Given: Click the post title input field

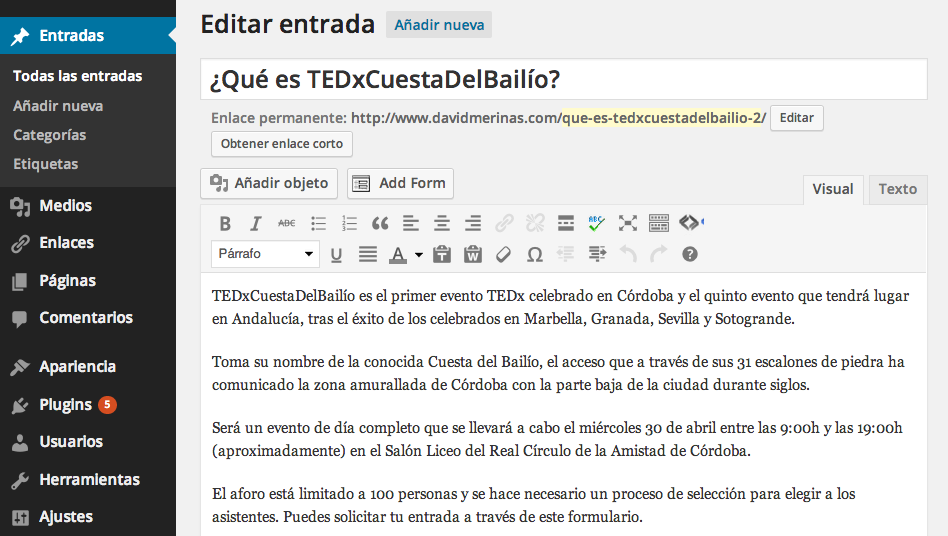Looking at the screenshot, I should click(x=563, y=79).
